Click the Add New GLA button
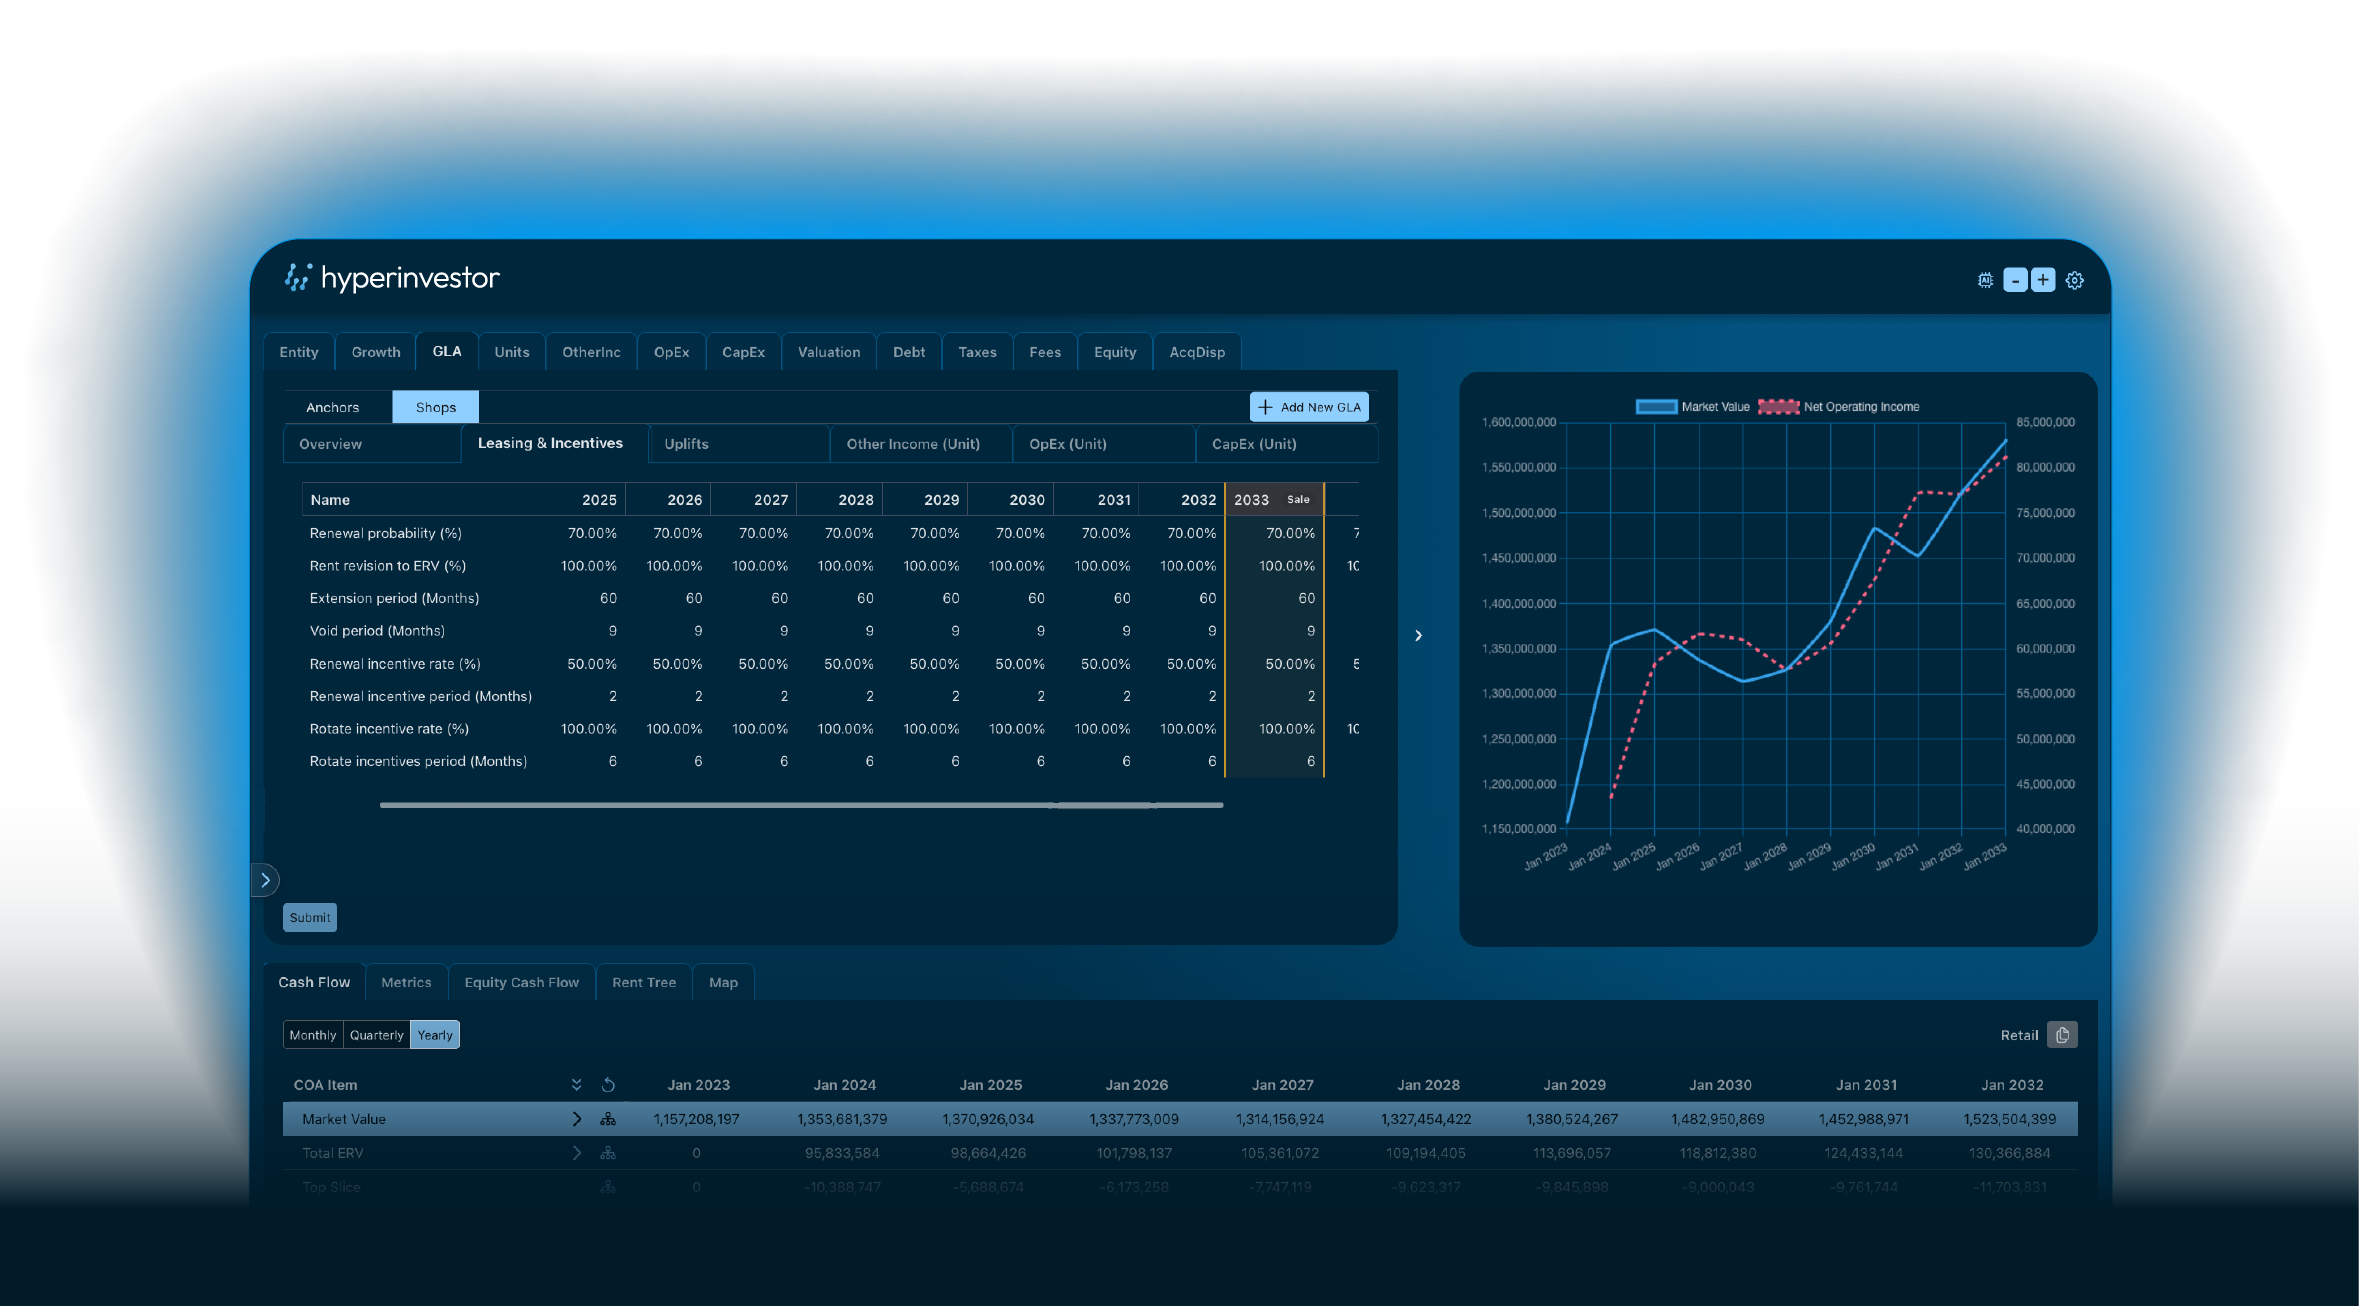 [1309, 407]
